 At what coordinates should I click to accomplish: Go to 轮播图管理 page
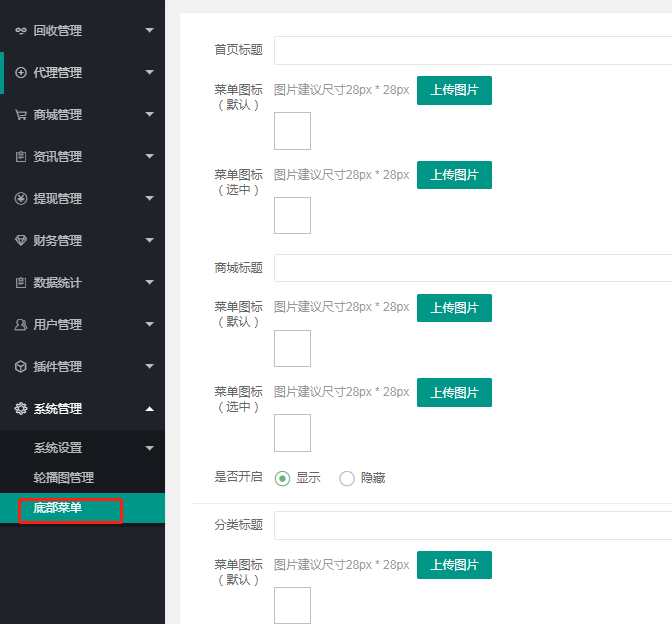click(x=82, y=478)
